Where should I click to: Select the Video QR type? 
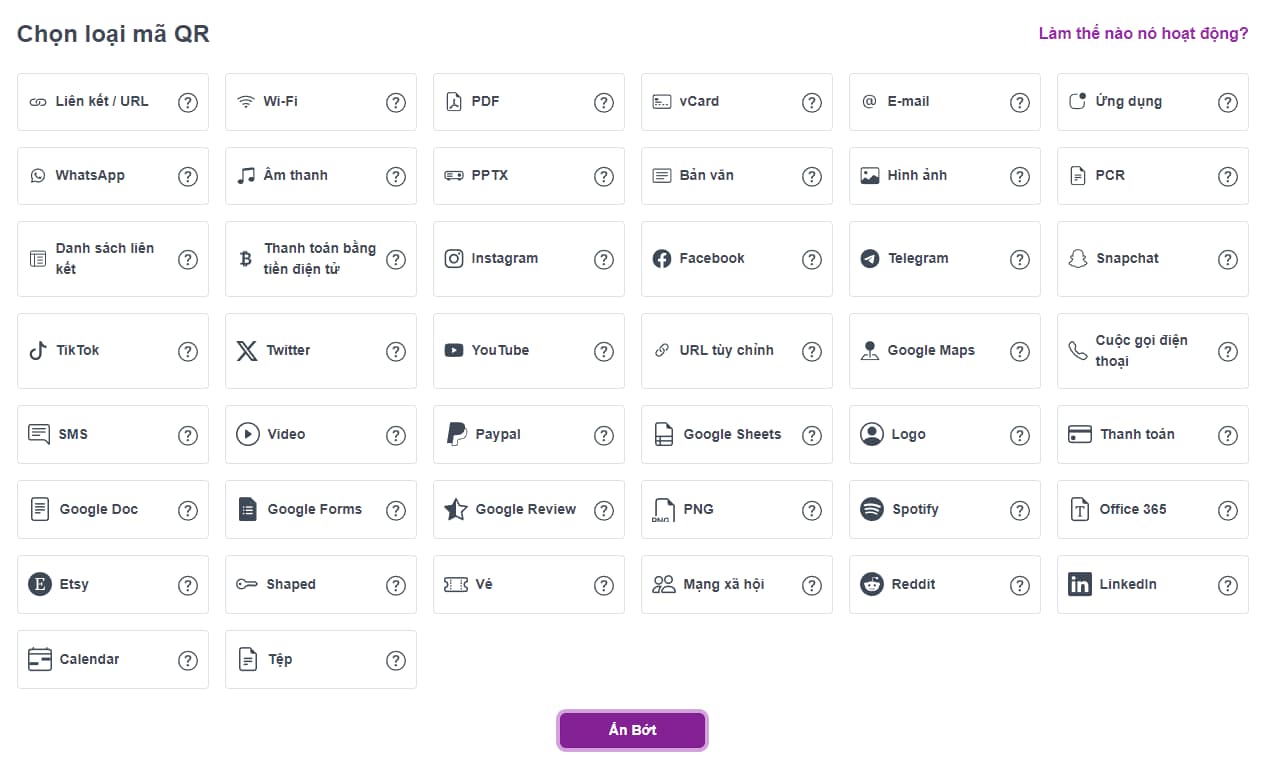321,435
